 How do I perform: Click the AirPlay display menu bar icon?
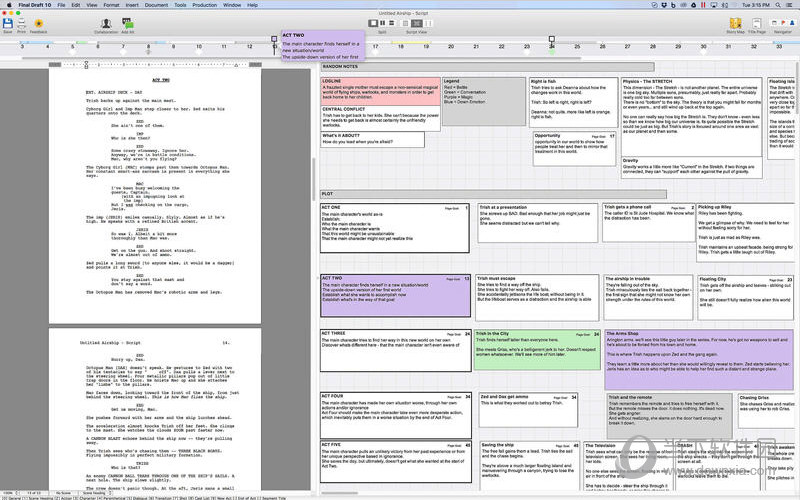(713, 5)
